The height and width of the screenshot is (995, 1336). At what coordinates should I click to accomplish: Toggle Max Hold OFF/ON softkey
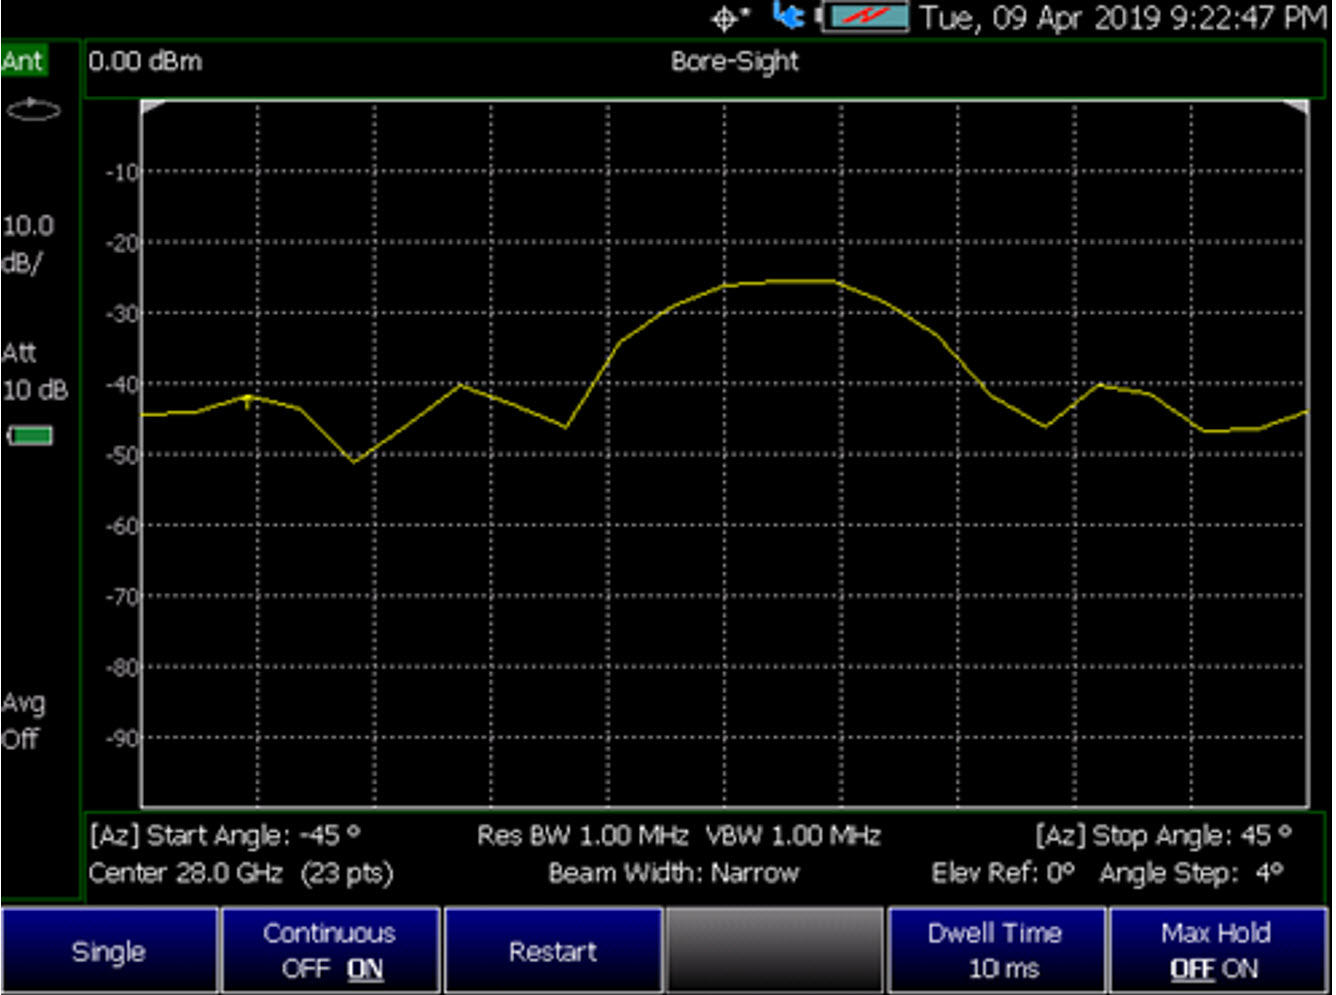point(1218,951)
